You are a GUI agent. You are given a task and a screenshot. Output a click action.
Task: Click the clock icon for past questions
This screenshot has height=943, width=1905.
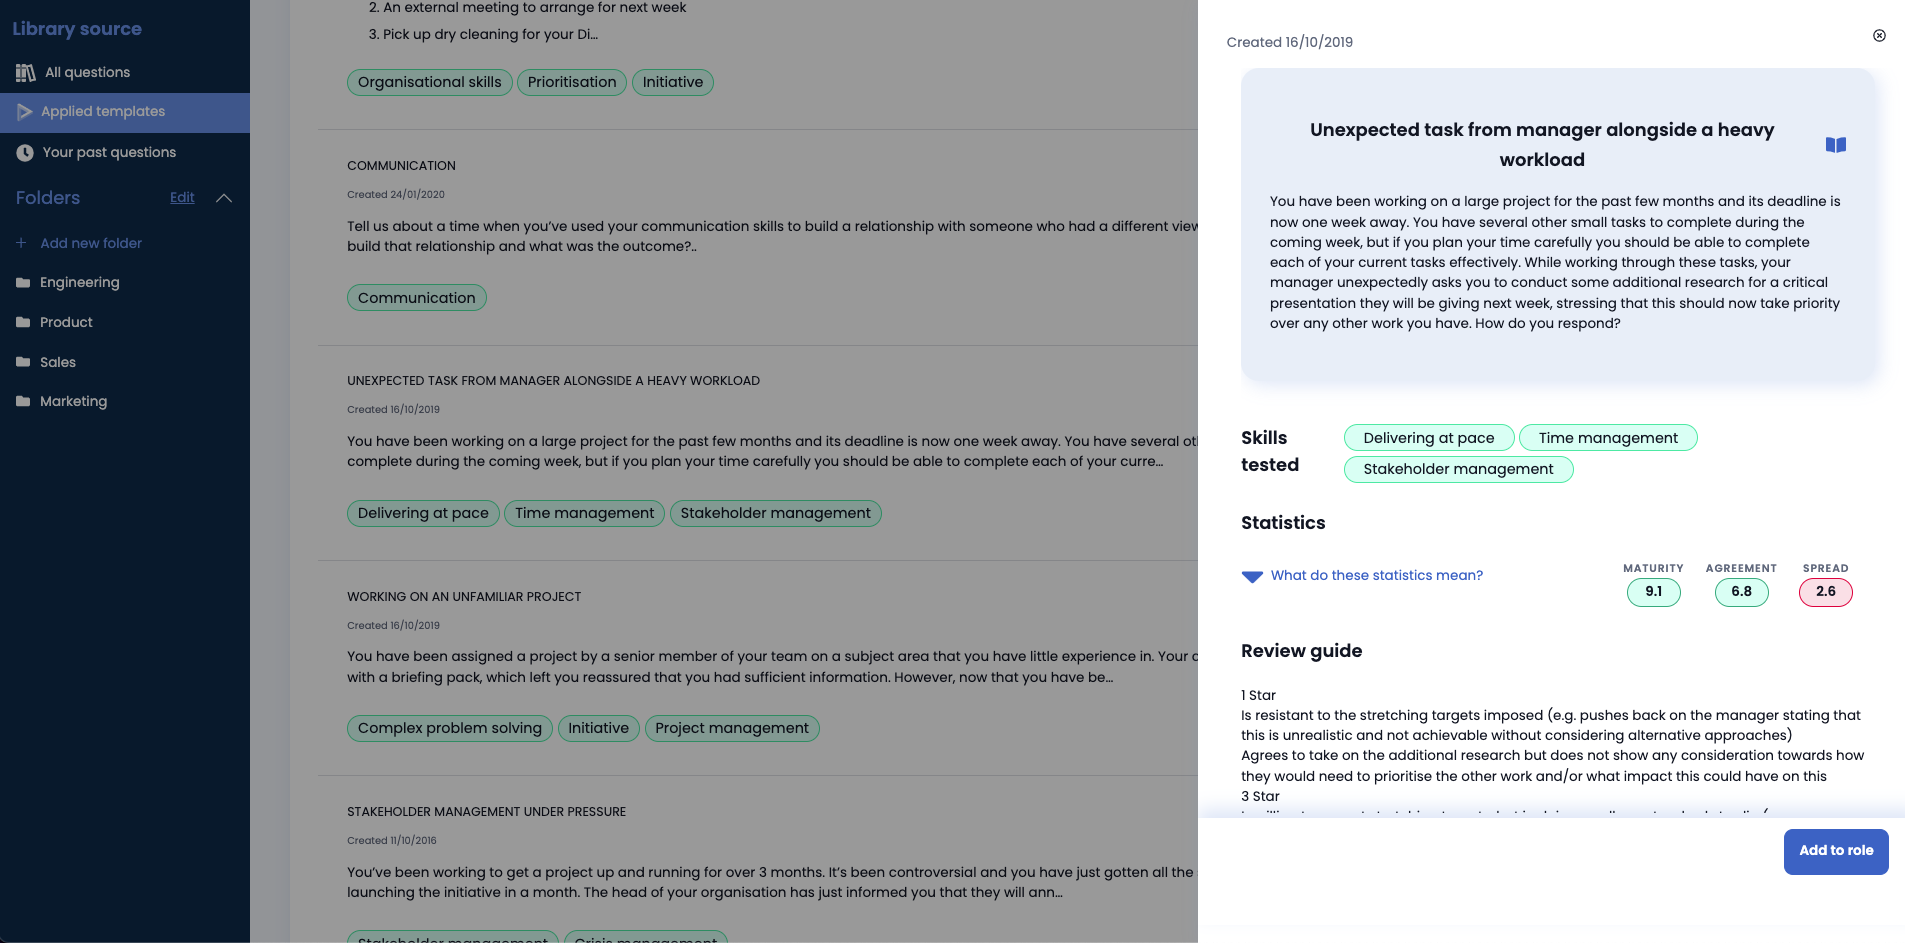[25, 153]
